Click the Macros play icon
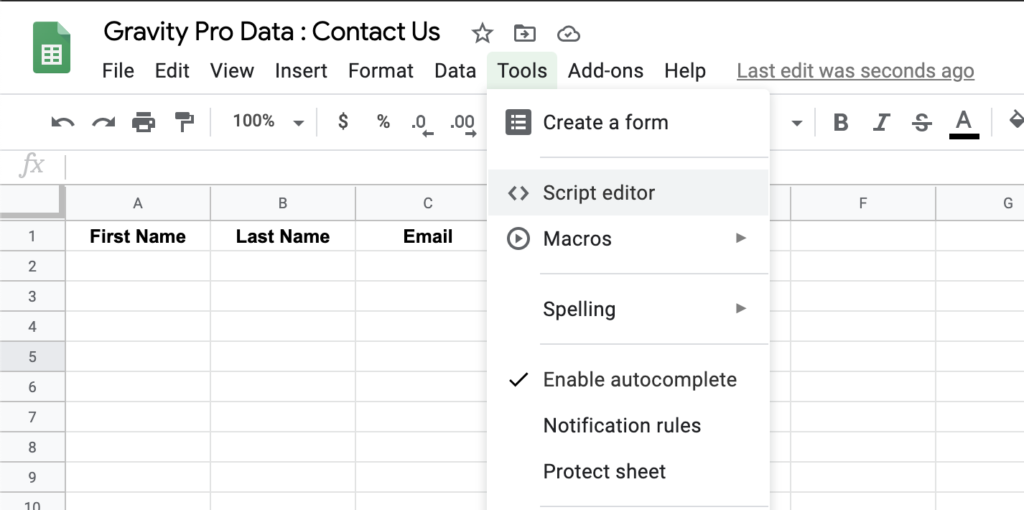Screen dimensions: 1024x510 coord(519,238)
